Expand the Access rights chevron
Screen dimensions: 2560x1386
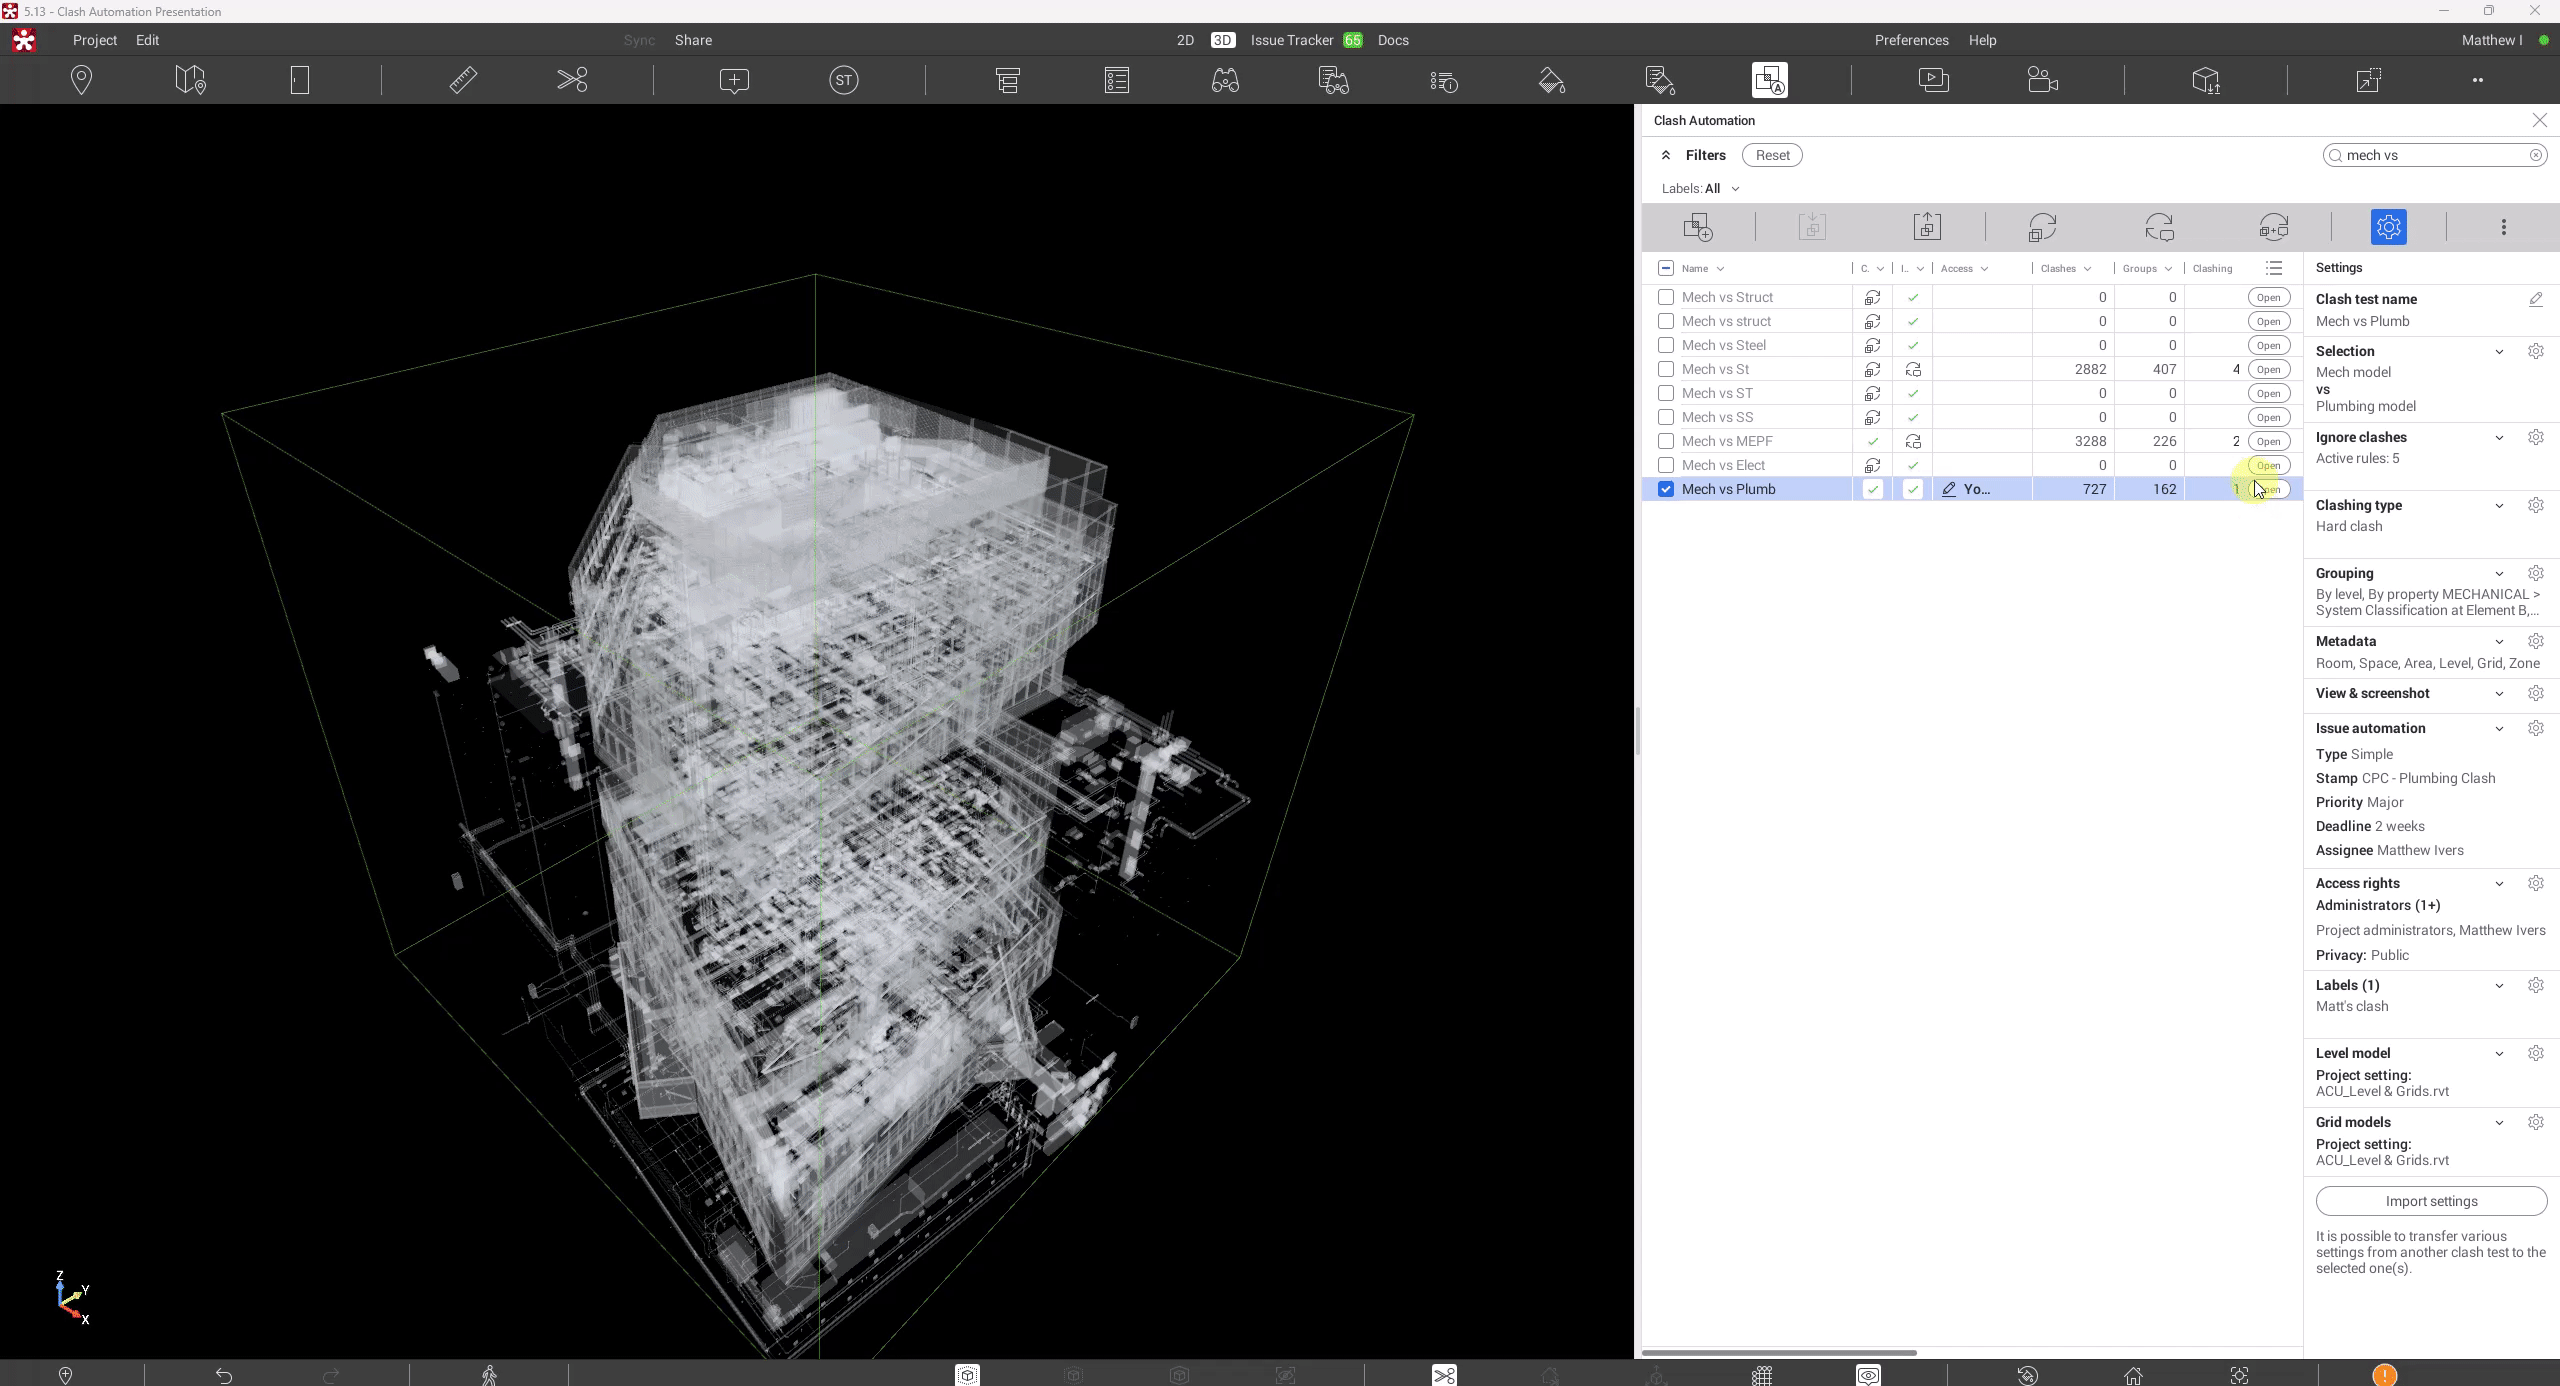coord(2499,883)
